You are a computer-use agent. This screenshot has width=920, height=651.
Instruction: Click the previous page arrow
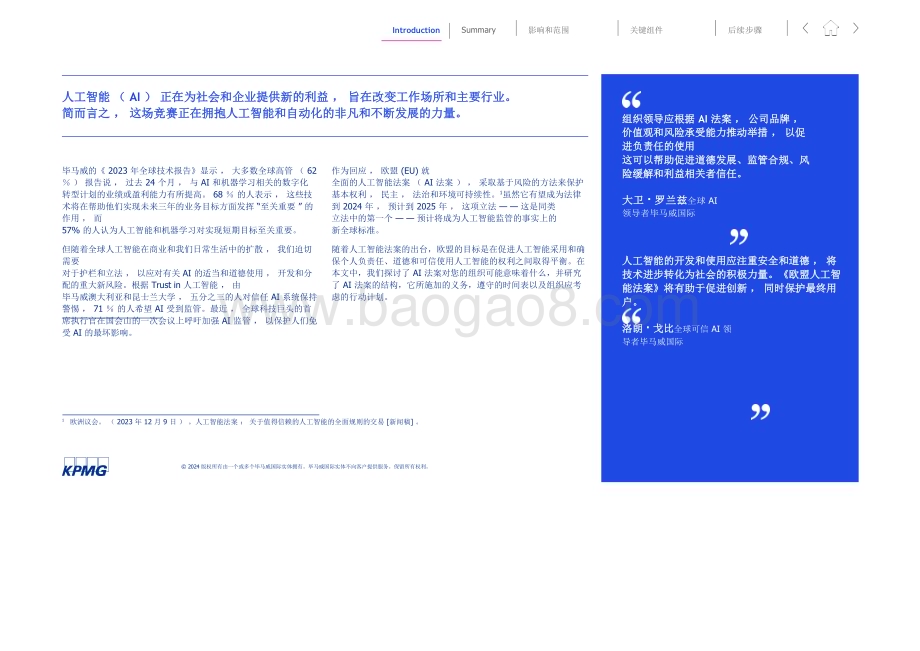[x=806, y=28]
